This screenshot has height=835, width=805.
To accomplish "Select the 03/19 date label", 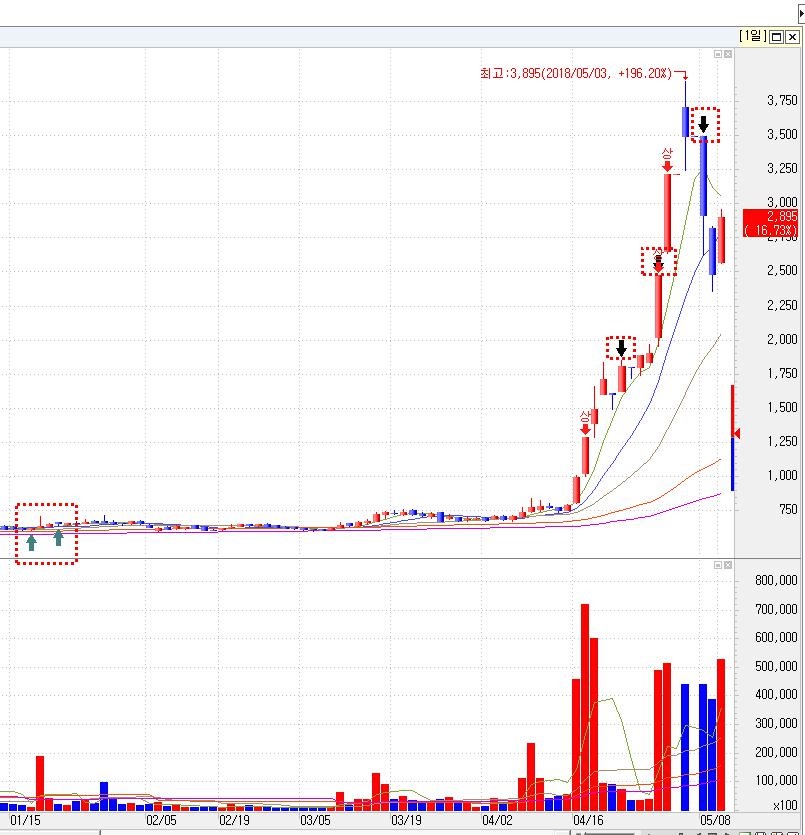I will point(406,820).
